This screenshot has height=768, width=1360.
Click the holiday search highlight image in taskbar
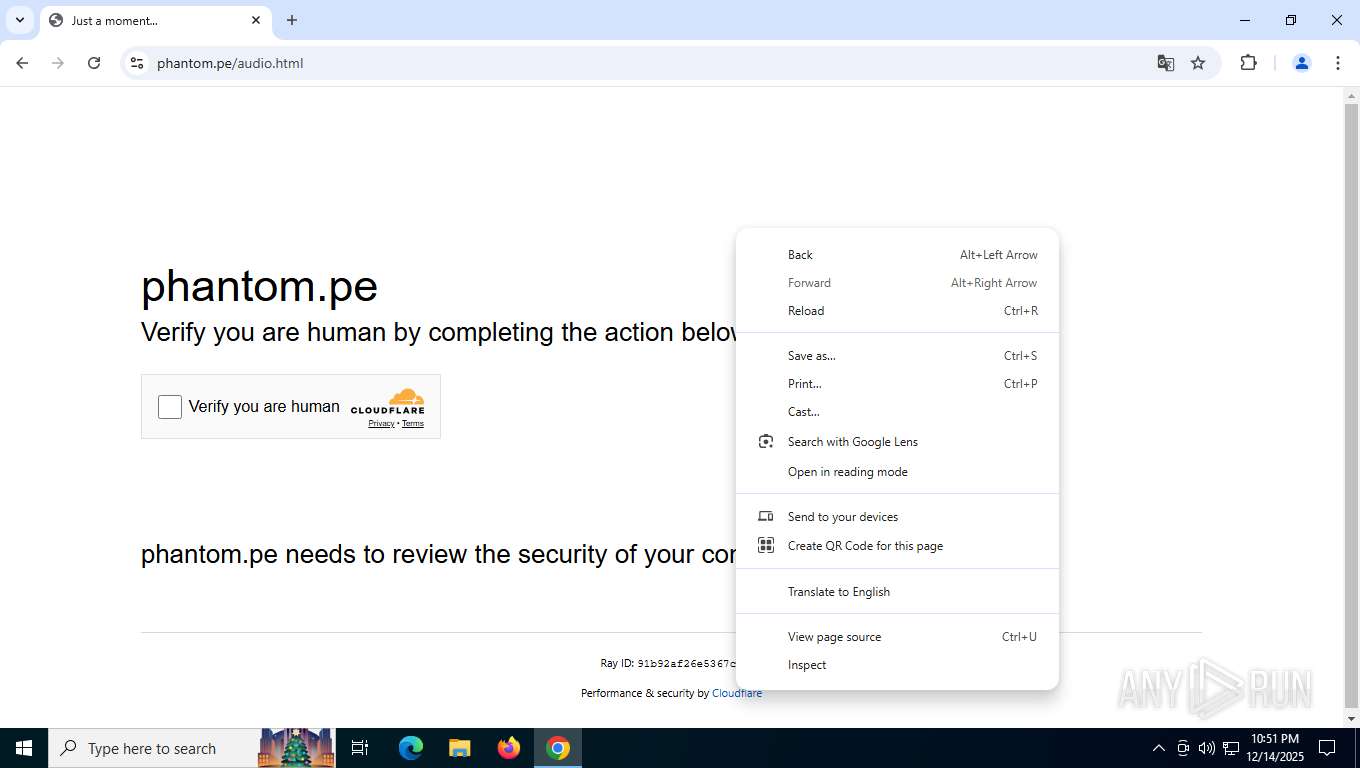pos(296,748)
